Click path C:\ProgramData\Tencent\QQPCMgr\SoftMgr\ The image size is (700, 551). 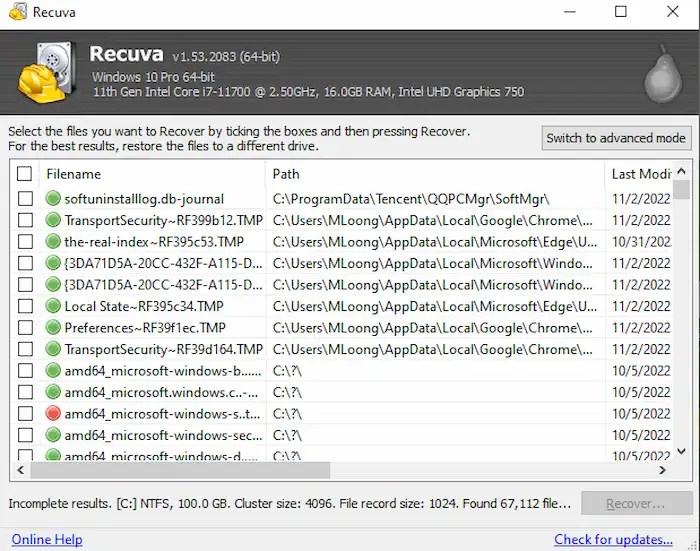pos(411,199)
